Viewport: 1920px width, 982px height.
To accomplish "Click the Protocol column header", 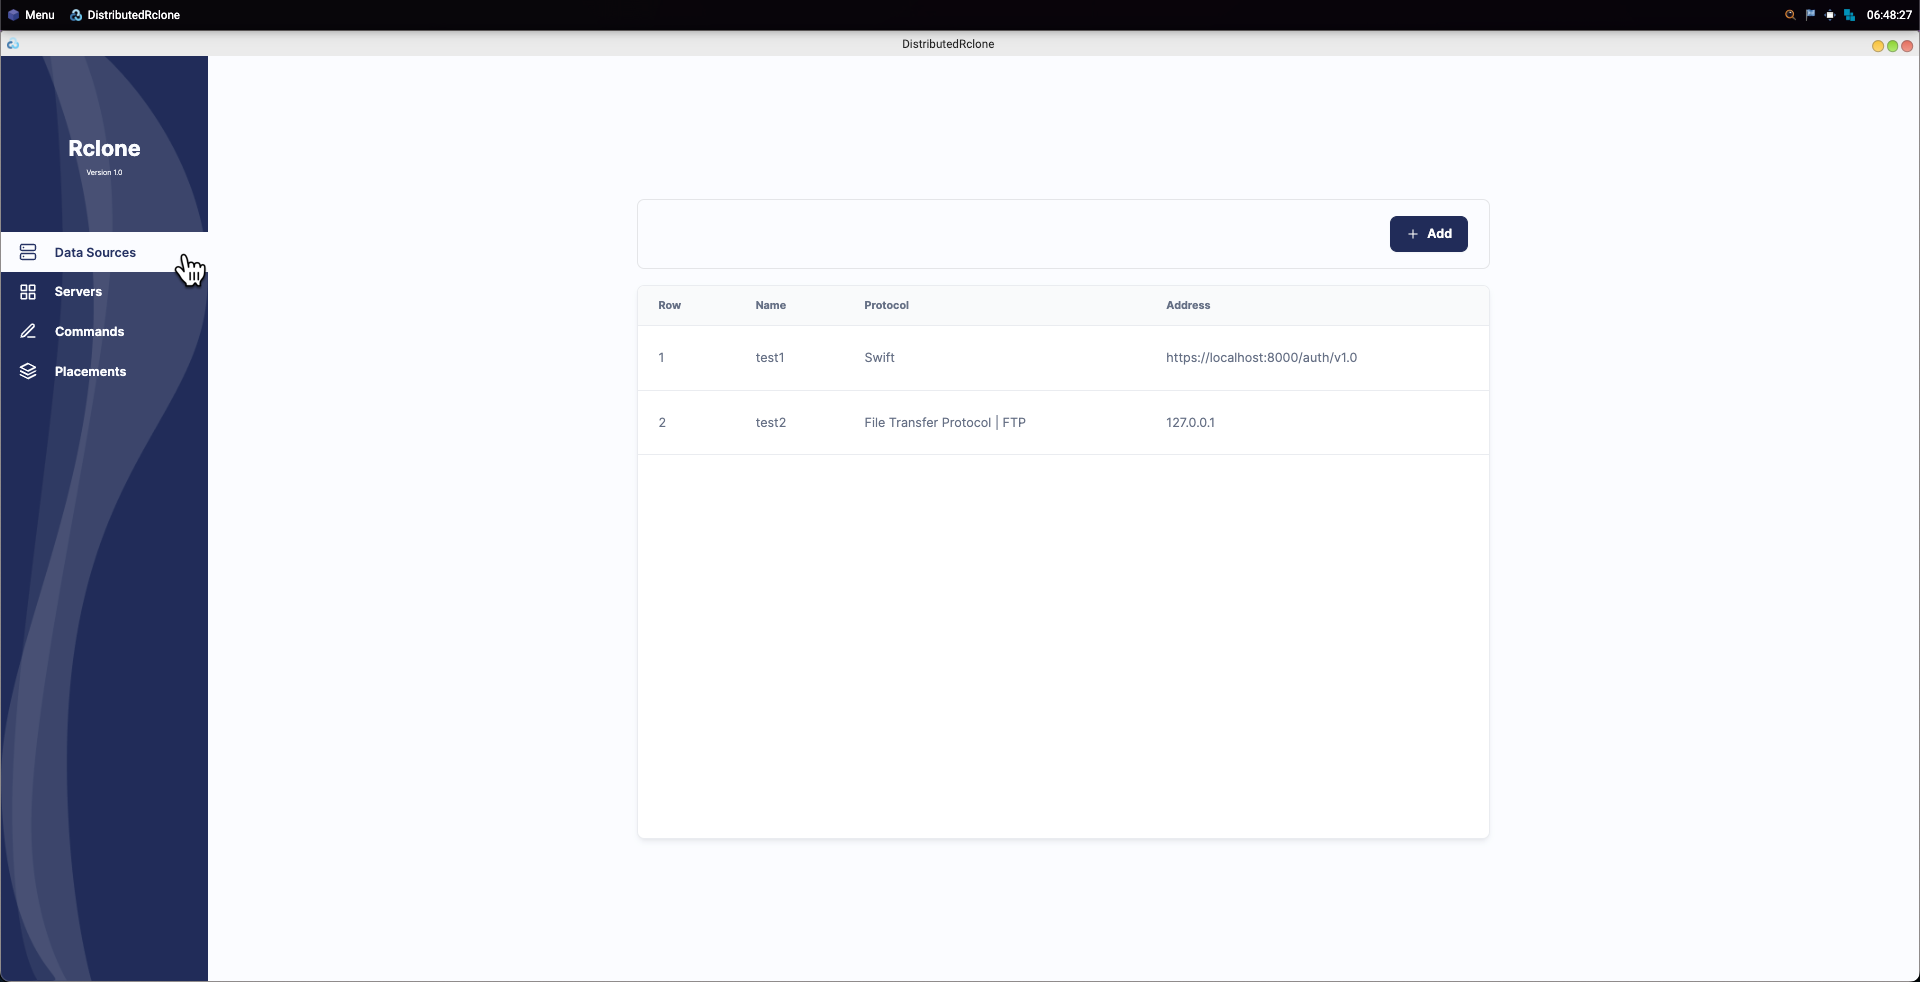I will point(886,306).
